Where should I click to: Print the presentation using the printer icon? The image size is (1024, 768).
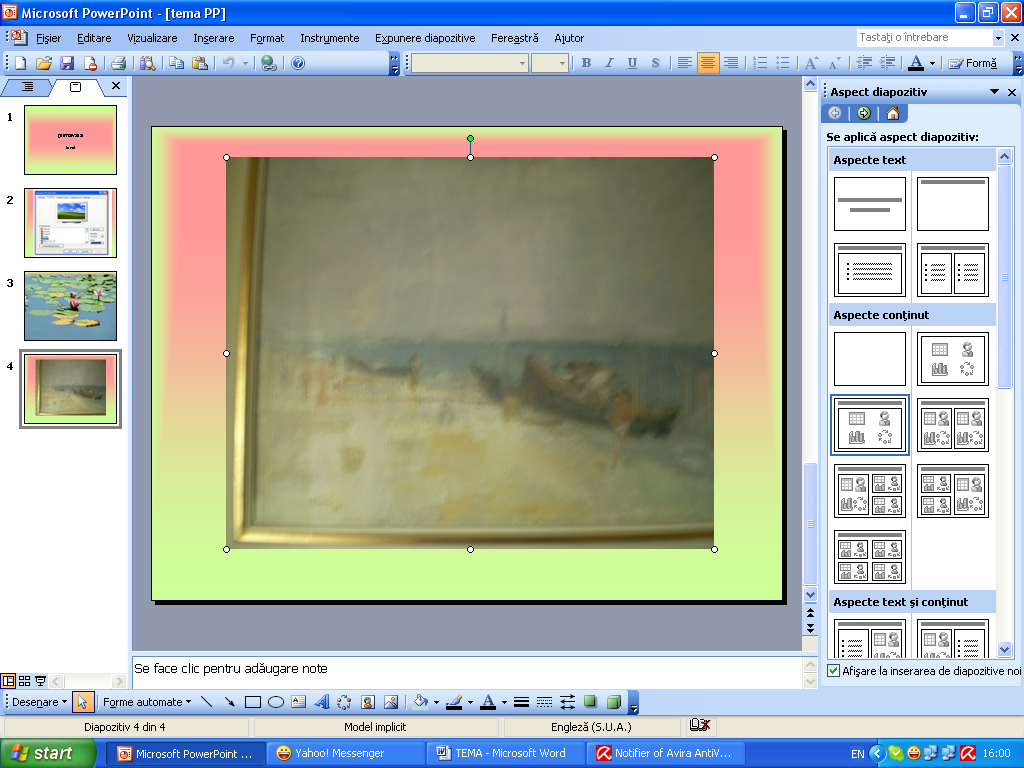tap(118, 63)
